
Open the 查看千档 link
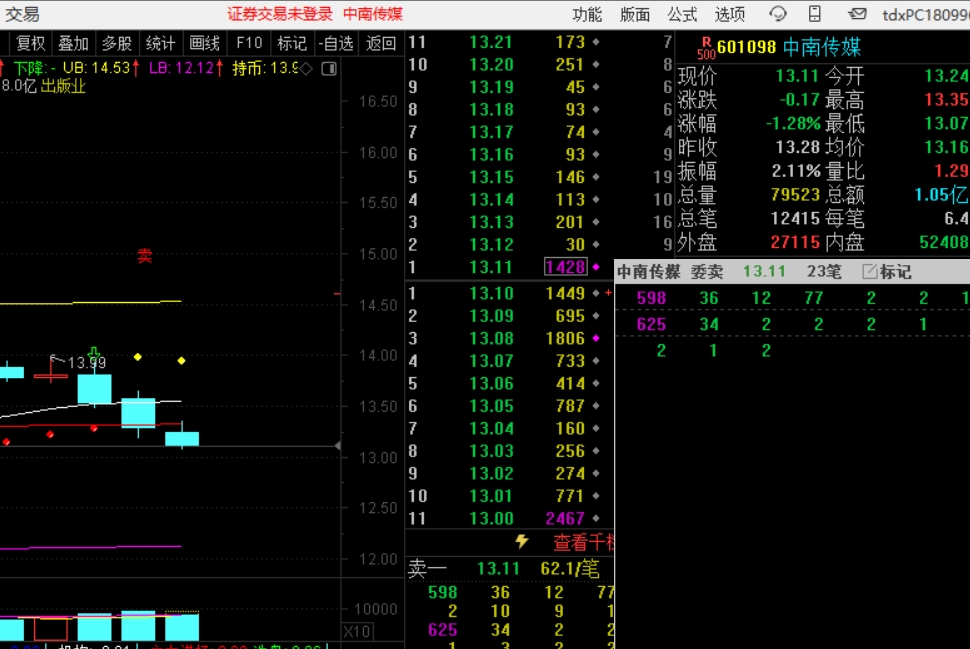point(583,542)
